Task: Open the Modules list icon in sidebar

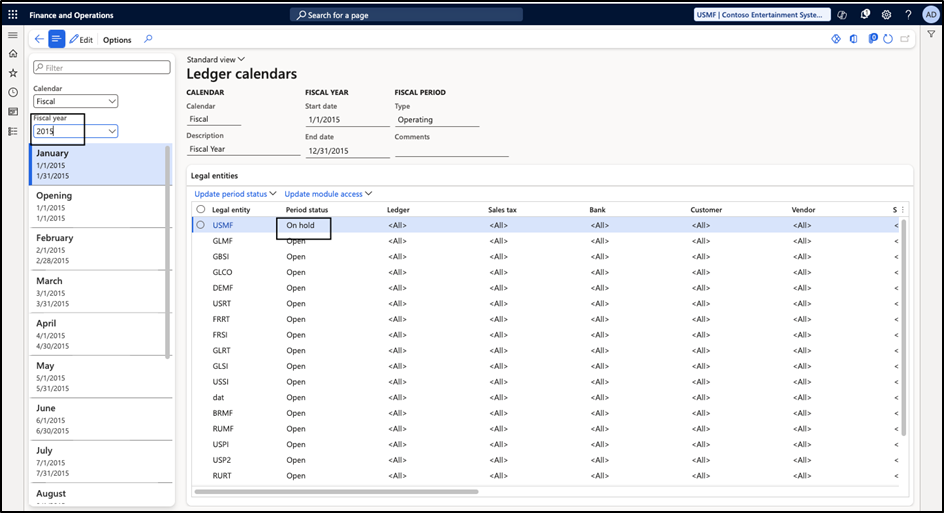Action: coord(13,130)
